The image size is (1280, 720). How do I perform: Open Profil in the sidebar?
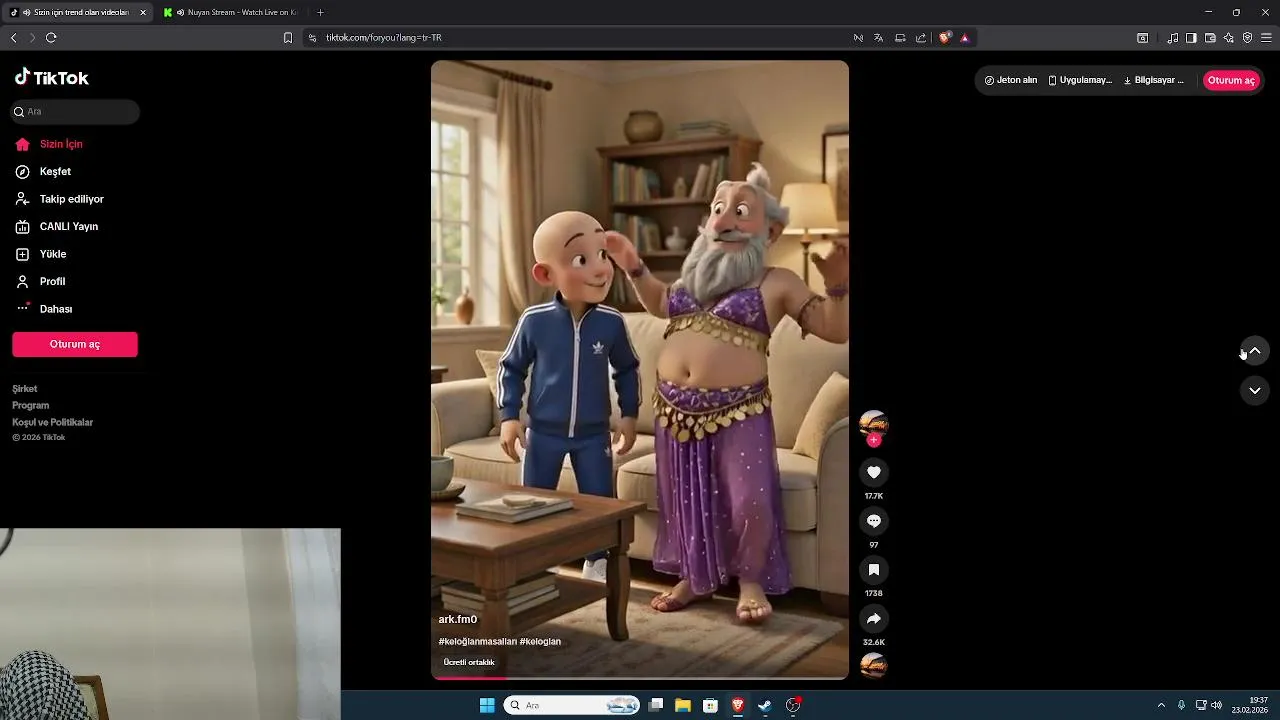(x=40, y=282)
